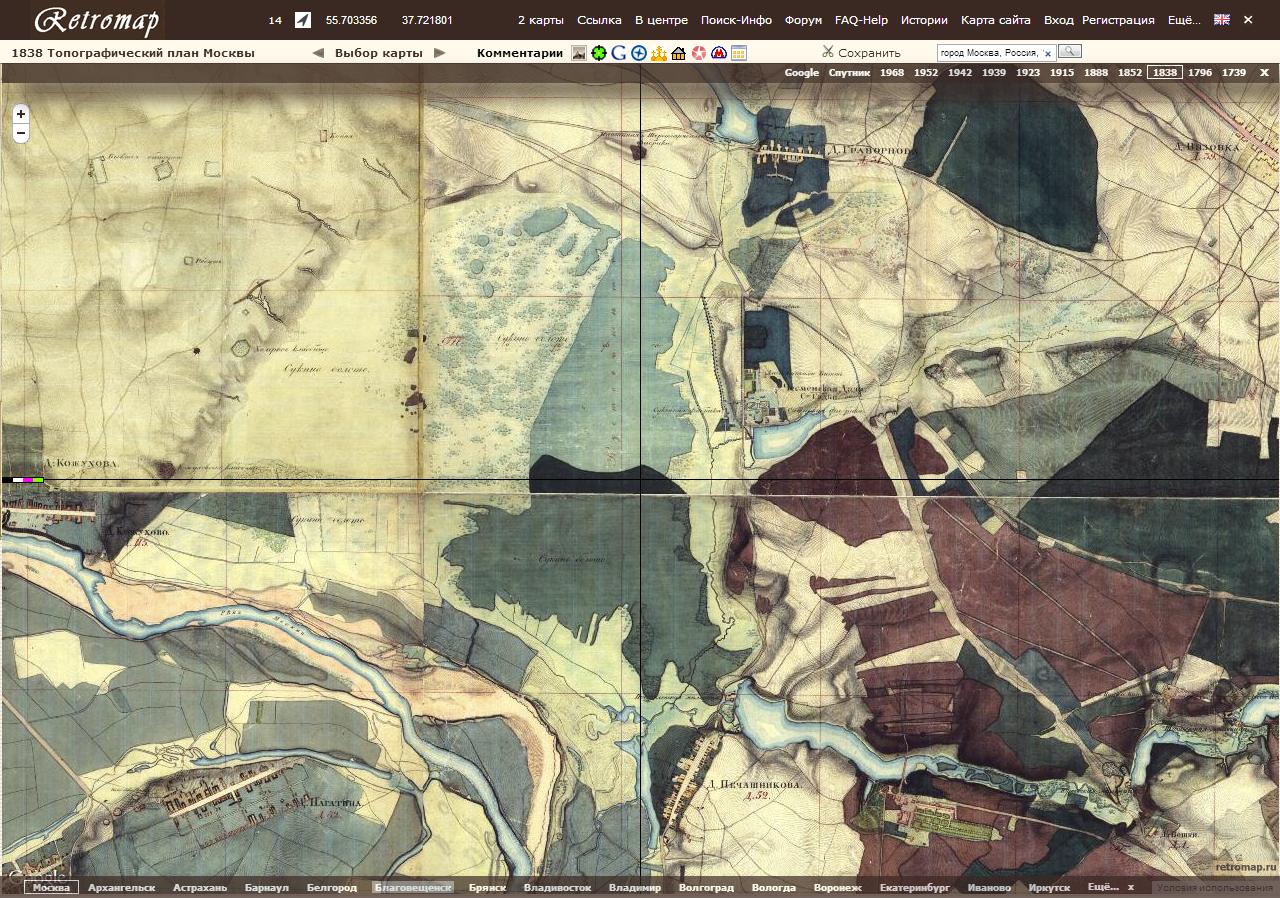Click the yellow house icon
The height and width of the screenshot is (898, 1280).
(x=678, y=53)
